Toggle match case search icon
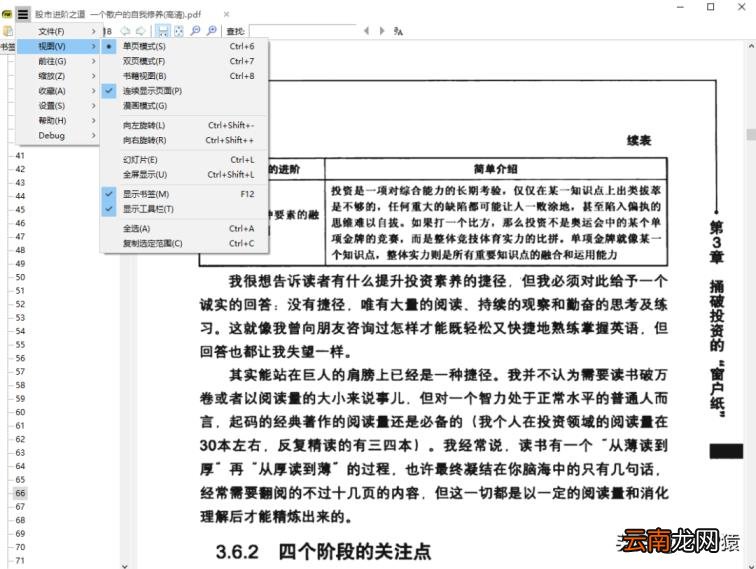The width and height of the screenshot is (756, 569). (398, 31)
